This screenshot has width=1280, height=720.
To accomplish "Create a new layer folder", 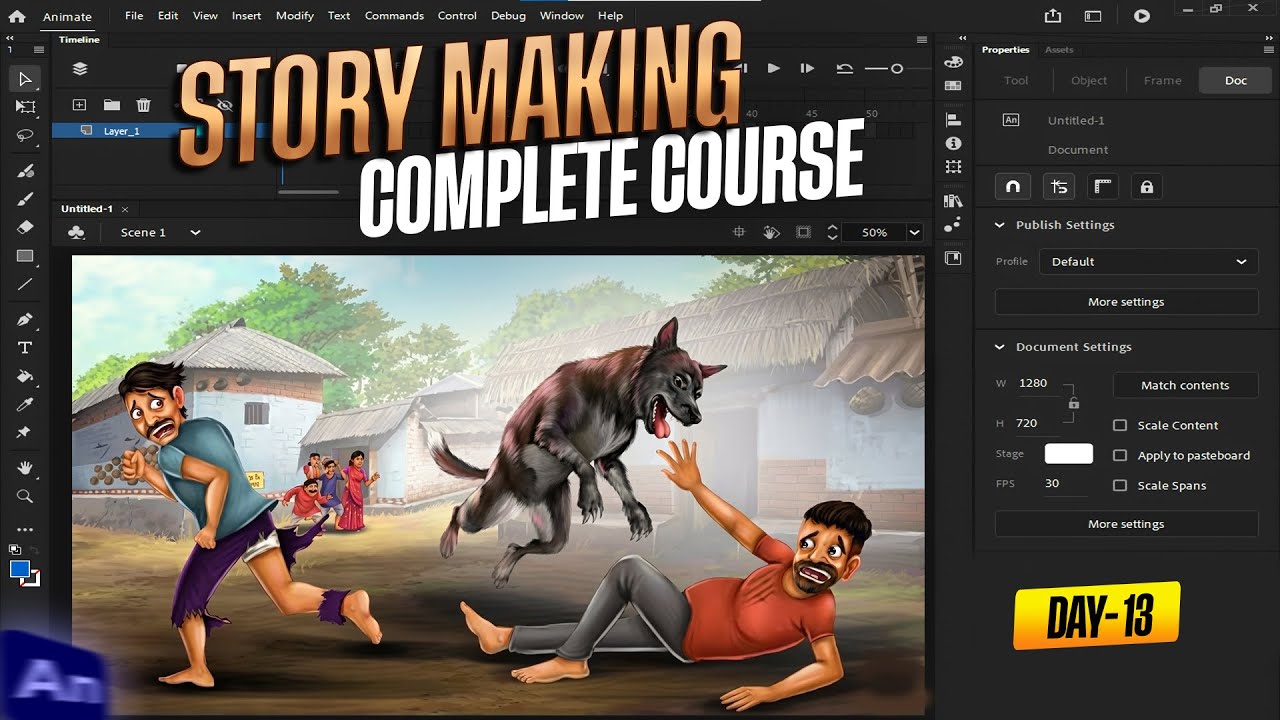I will 112,105.
